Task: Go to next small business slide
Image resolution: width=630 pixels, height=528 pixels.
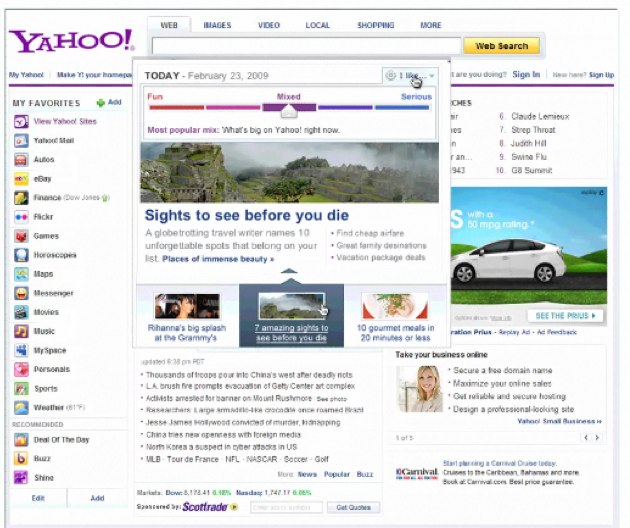Action: click(x=597, y=438)
